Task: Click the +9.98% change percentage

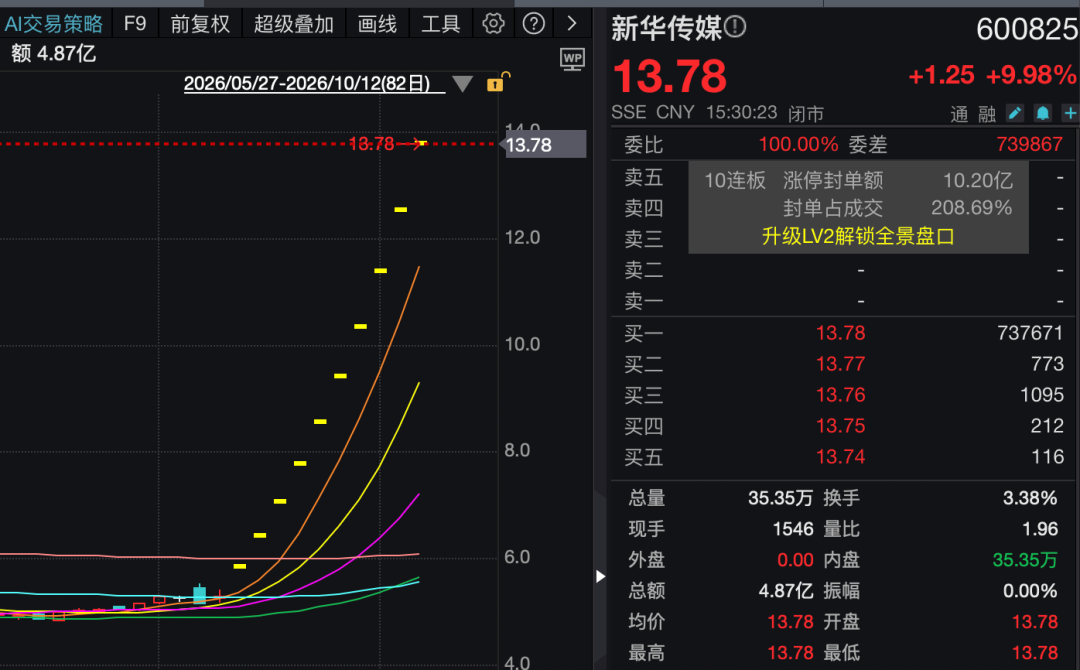Action: click(1030, 75)
